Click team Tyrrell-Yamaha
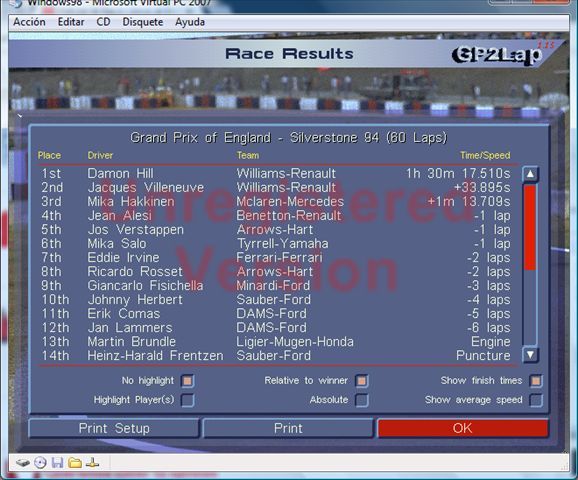This screenshot has height=480, width=578. (x=282, y=243)
